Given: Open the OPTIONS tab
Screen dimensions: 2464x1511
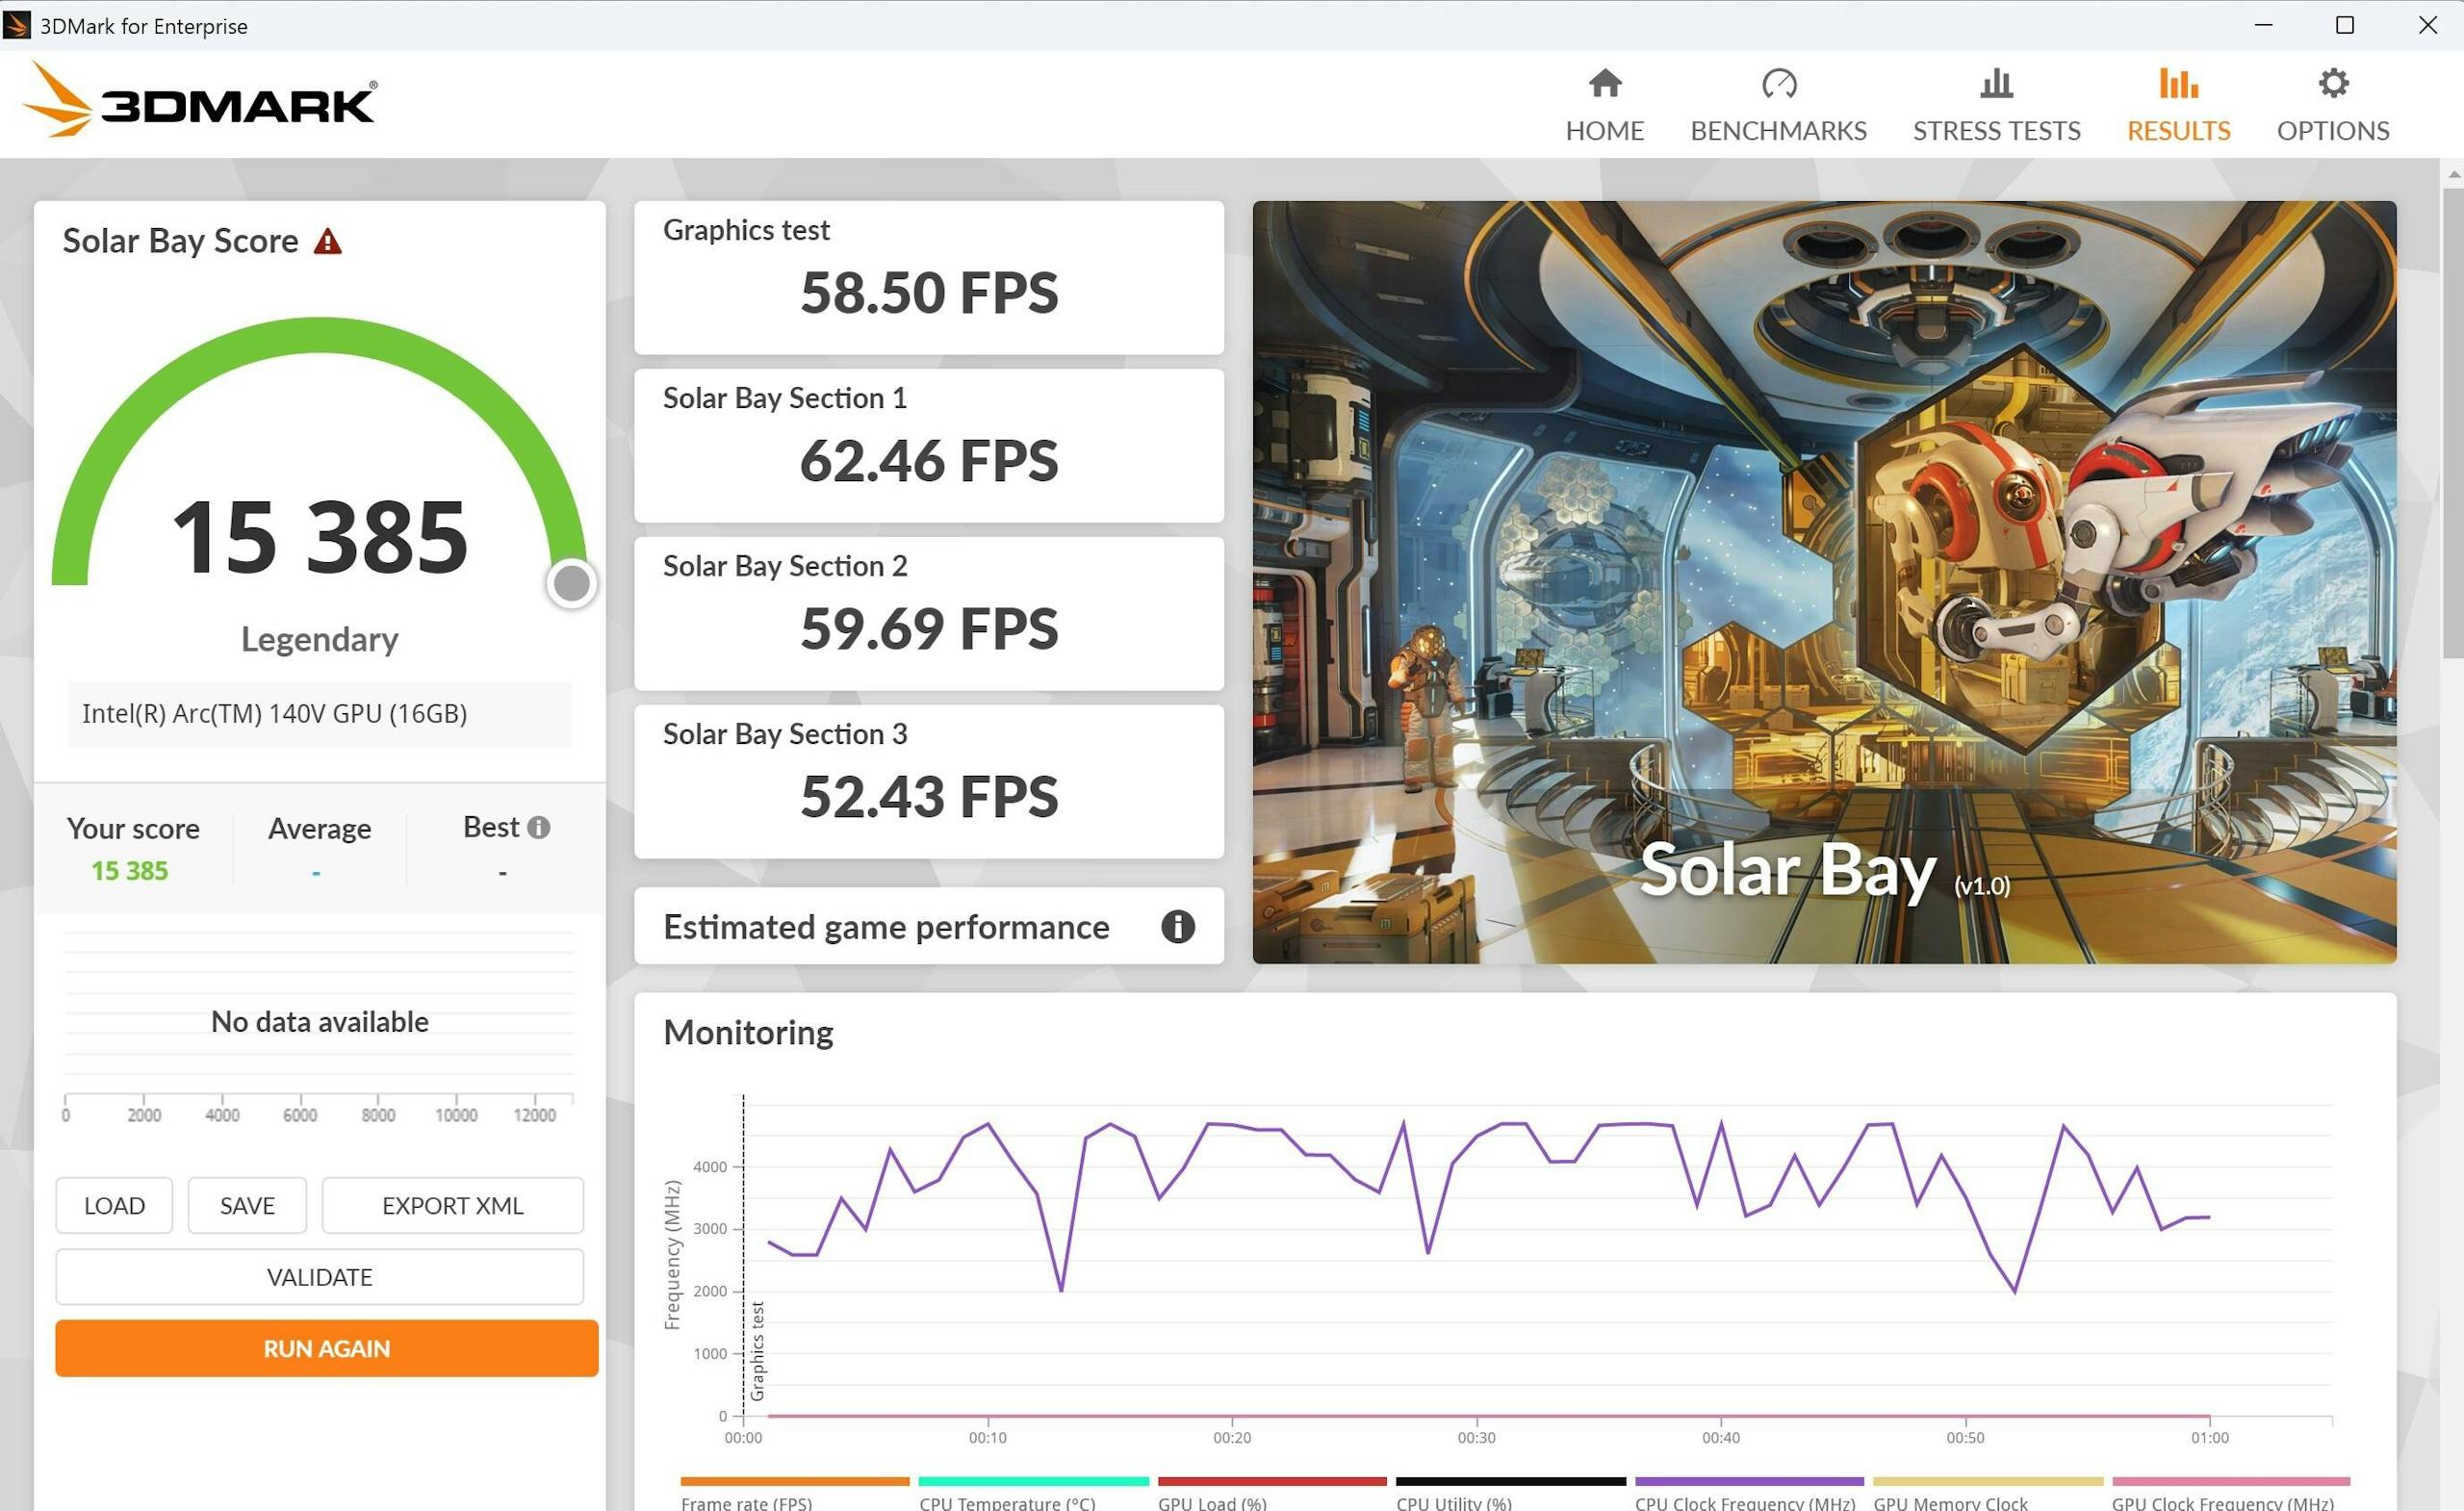Looking at the screenshot, I should tap(2333, 105).
